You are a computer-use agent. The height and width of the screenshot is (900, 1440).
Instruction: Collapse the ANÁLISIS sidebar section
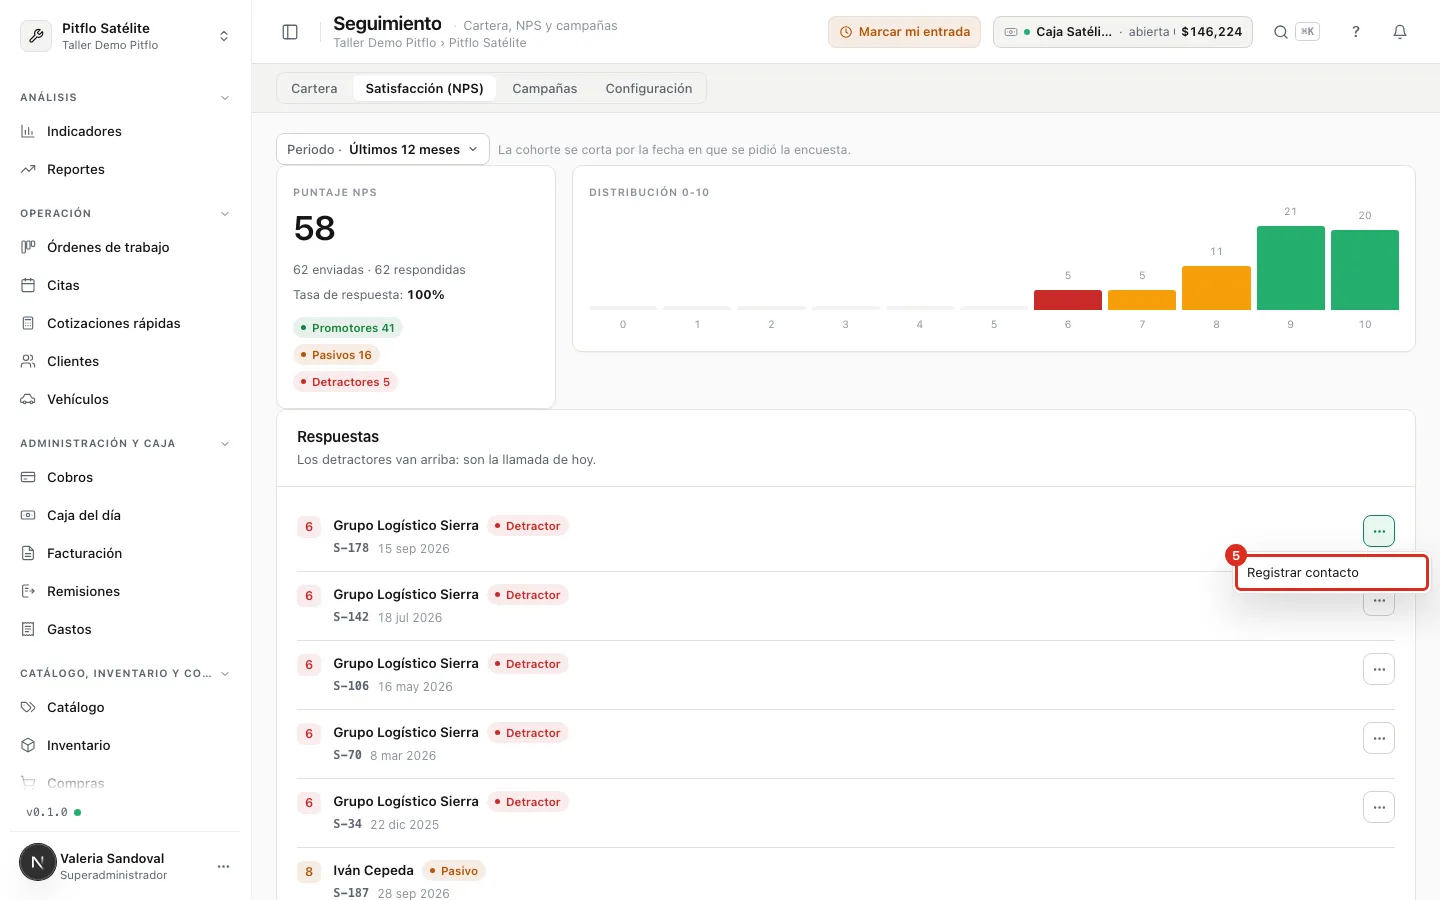[x=225, y=98]
